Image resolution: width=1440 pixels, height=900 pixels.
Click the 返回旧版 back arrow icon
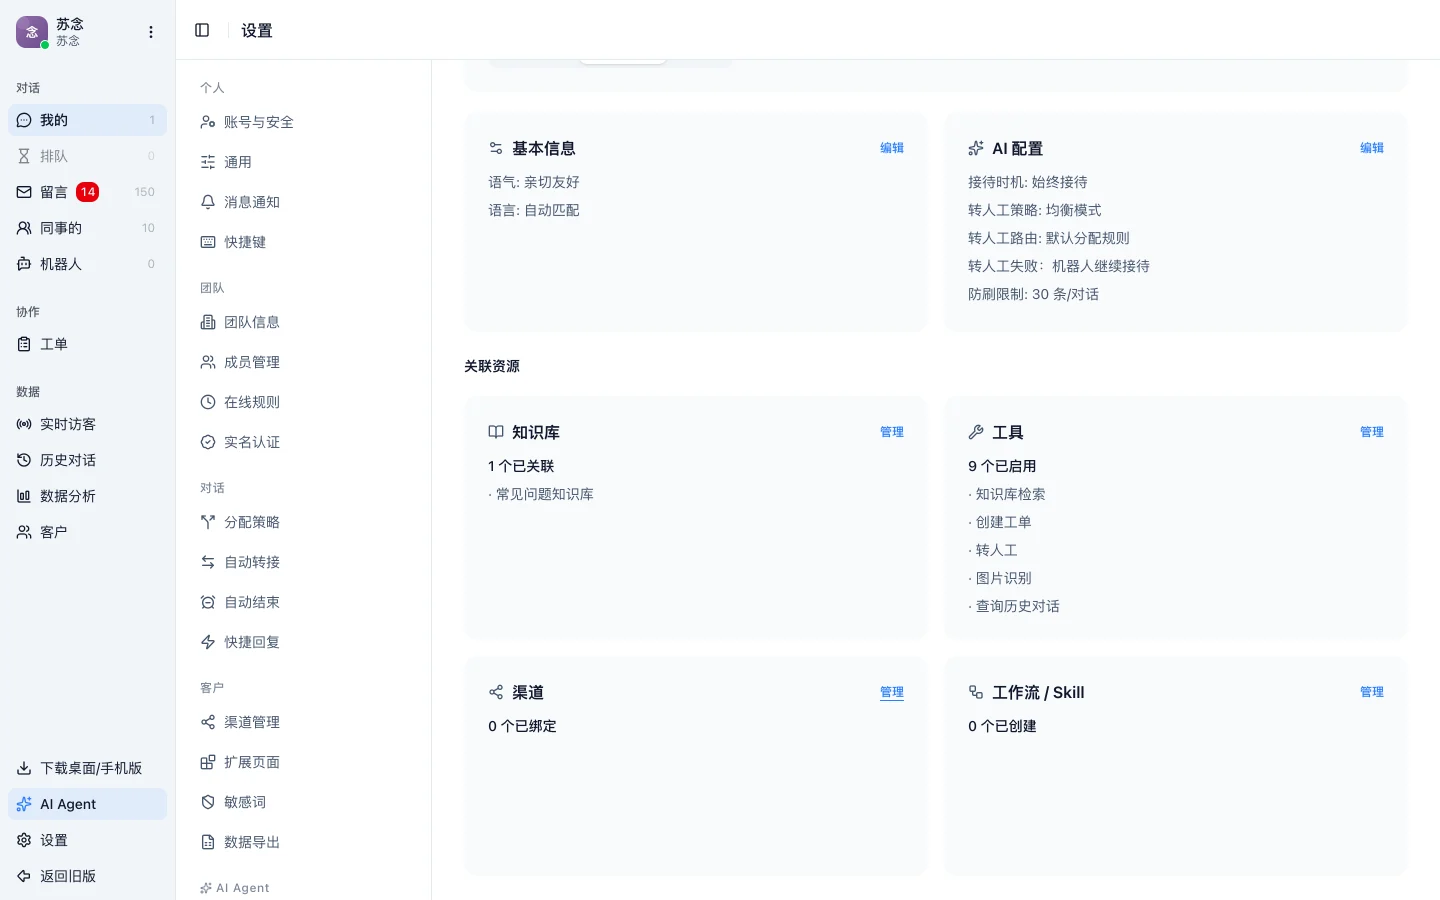tap(24, 876)
